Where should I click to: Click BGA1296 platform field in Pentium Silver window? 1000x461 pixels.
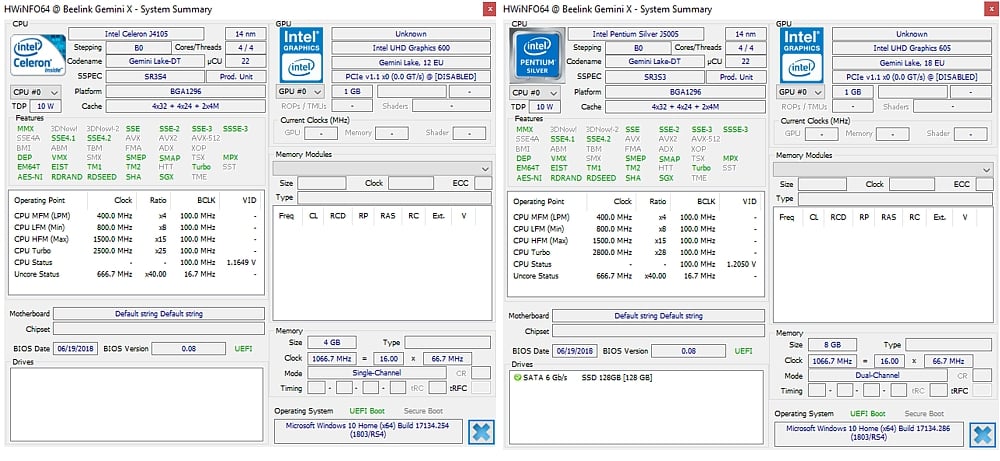click(x=685, y=92)
